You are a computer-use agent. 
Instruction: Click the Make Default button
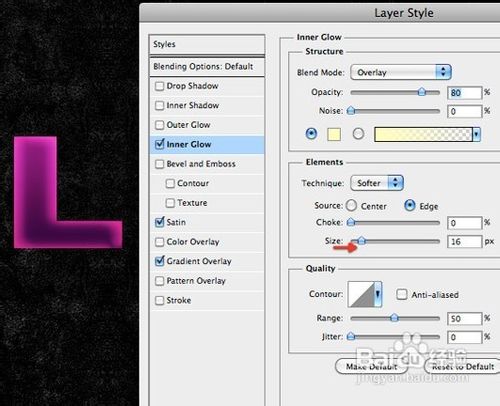372,367
